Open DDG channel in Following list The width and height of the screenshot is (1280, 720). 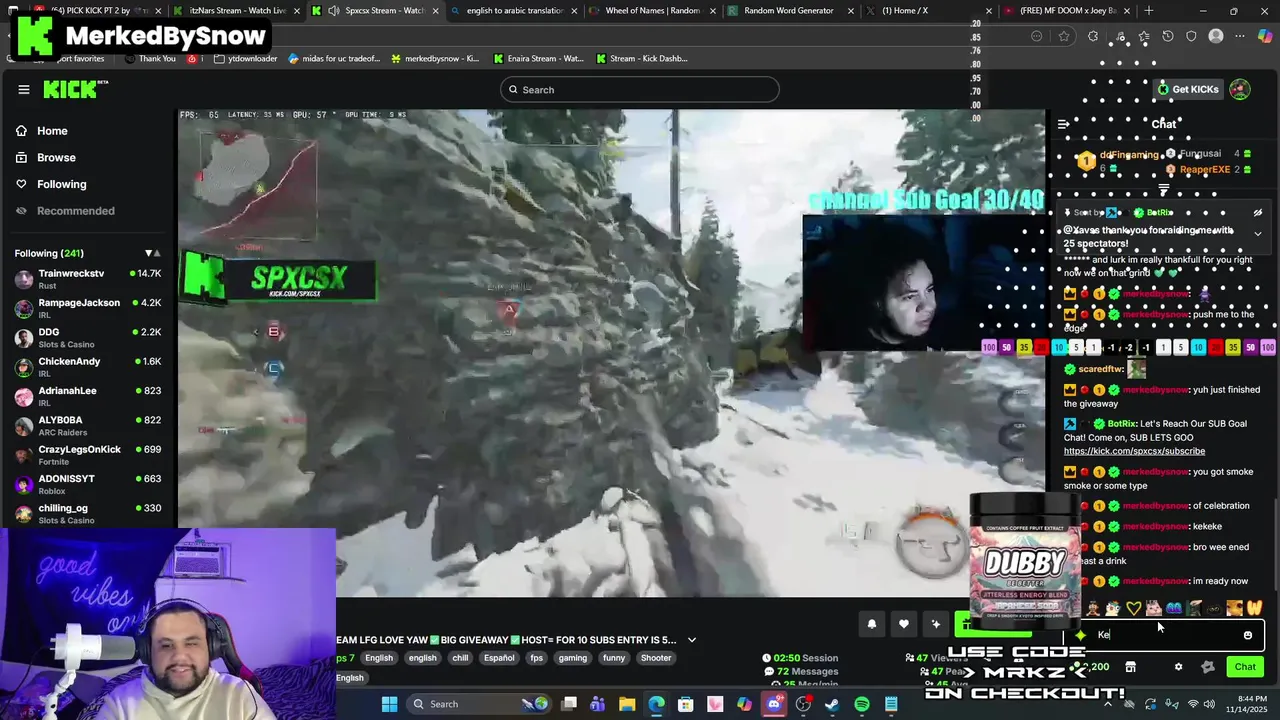click(88, 337)
